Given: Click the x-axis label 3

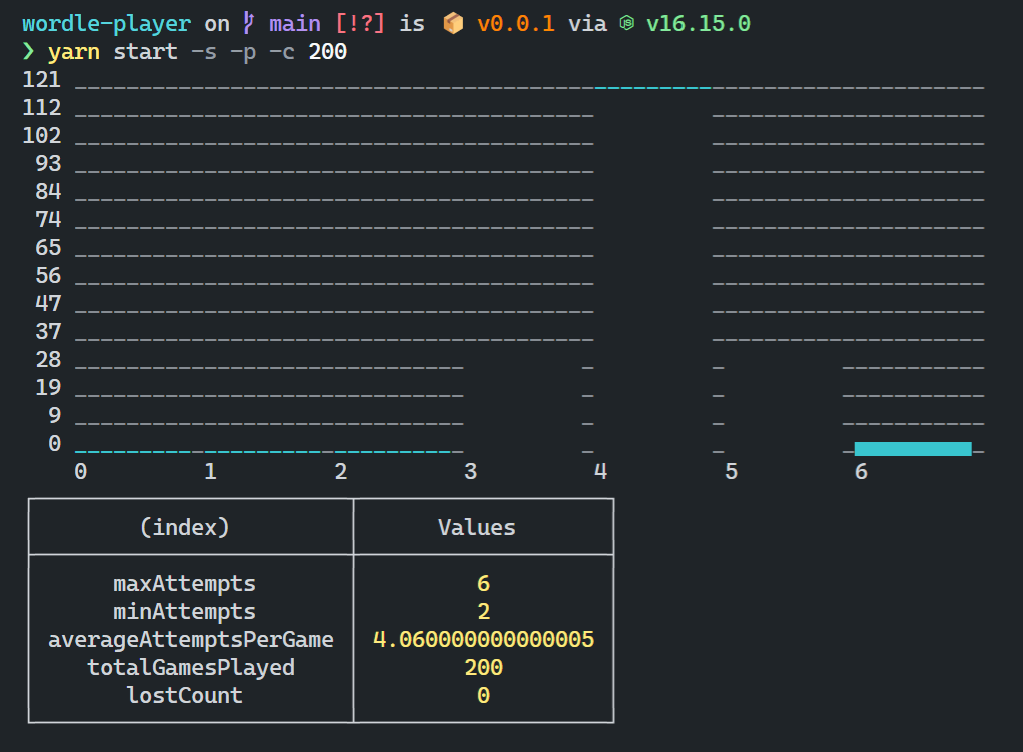Looking at the screenshot, I should pos(470,472).
